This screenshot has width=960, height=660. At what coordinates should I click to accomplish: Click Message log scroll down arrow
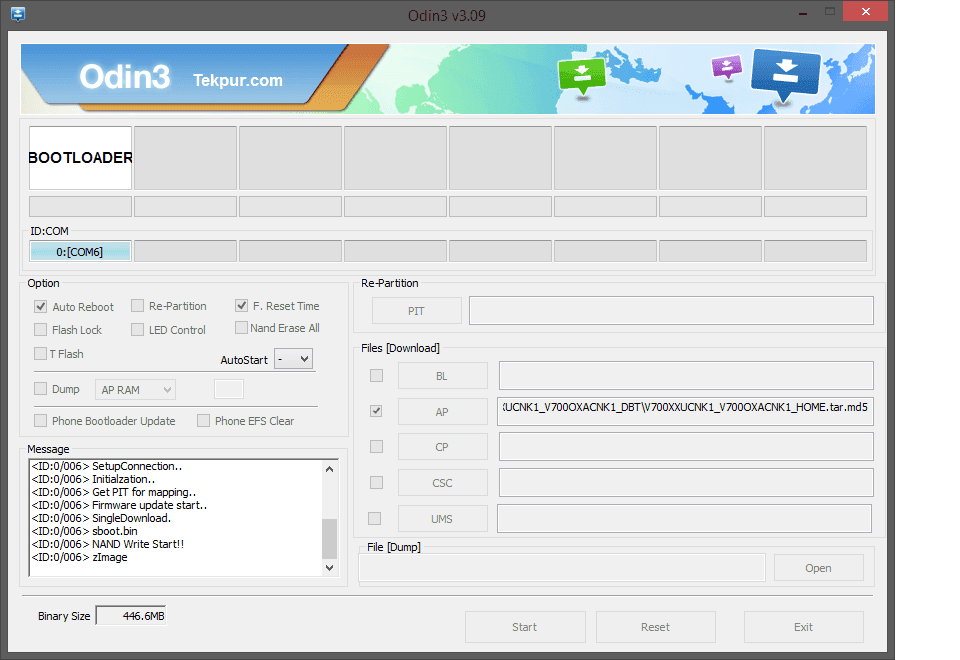(329, 568)
